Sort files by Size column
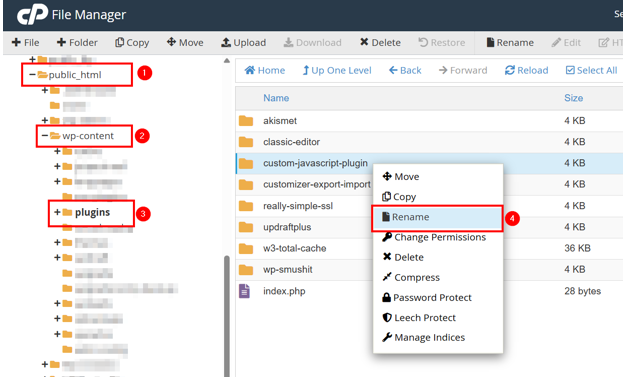The image size is (623, 377). tap(574, 98)
